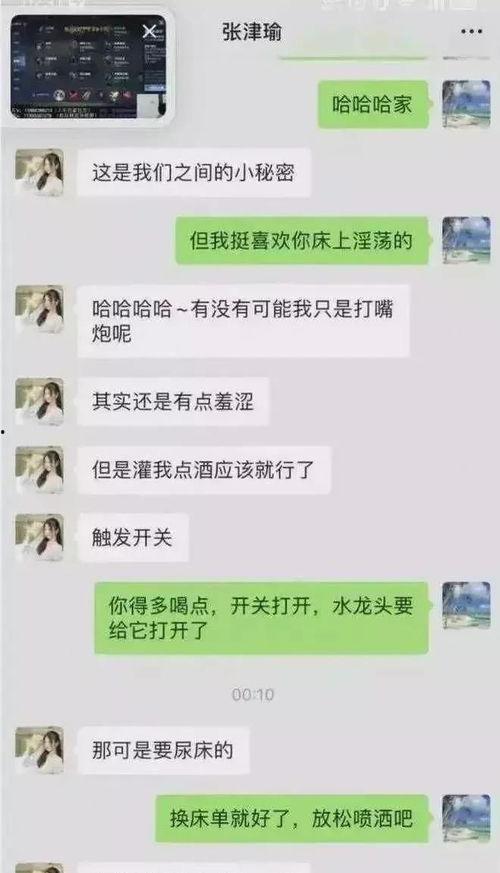The image size is (500, 873).
Task: Tap sender avatar beside 哈哈哈家 message
Action: click(x=466, y=104)
